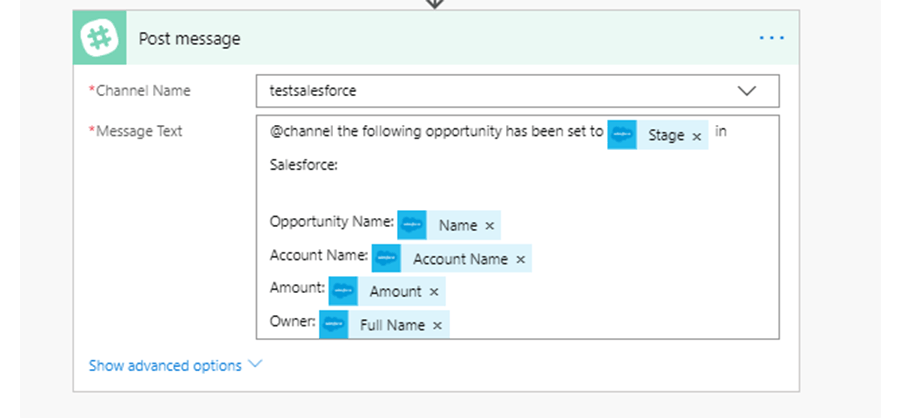Click the Salesforce icon on the Name token
The image size is (900, 418).
click(x=412, y=225)
